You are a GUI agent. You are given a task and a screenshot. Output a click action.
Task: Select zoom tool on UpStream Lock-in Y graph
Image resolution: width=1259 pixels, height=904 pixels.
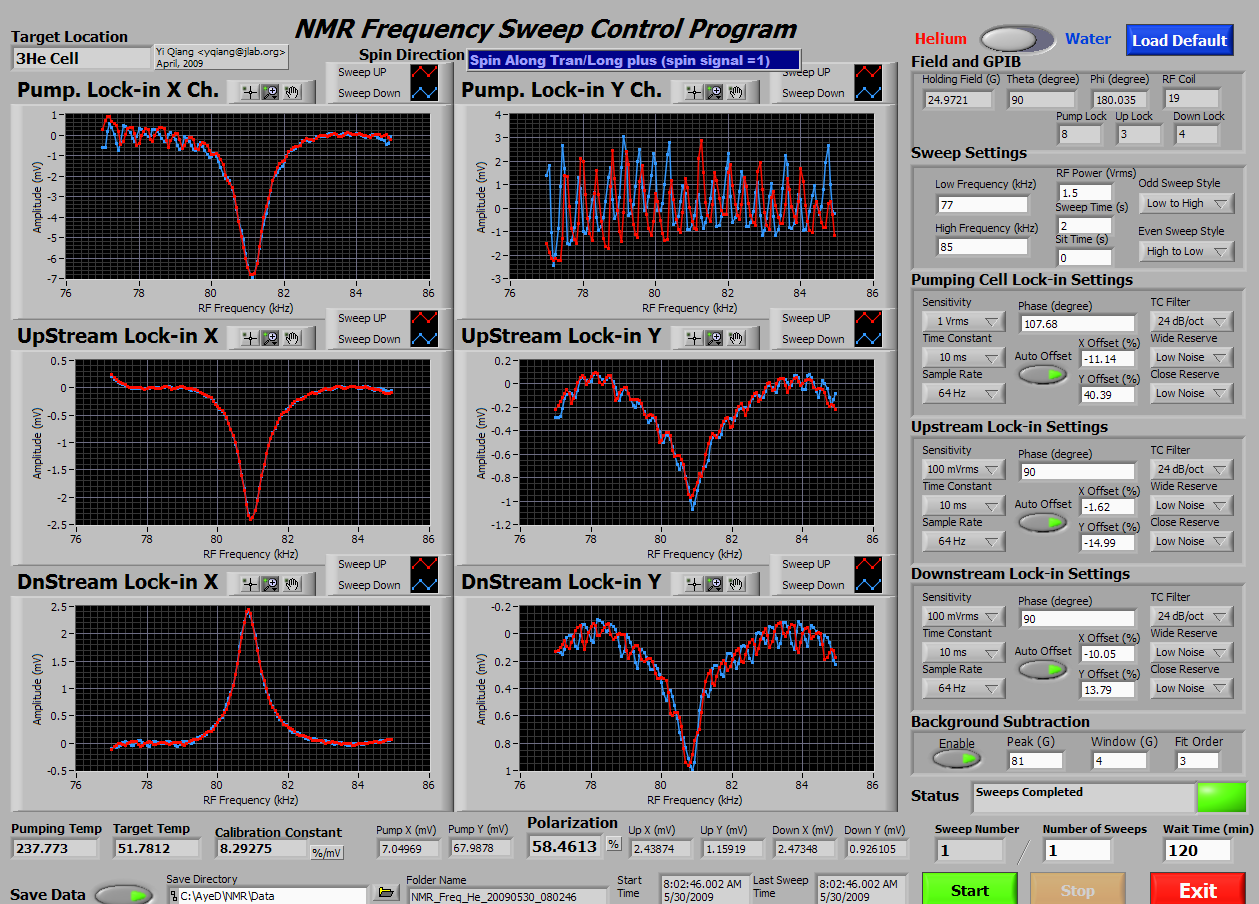pos(716,338)
